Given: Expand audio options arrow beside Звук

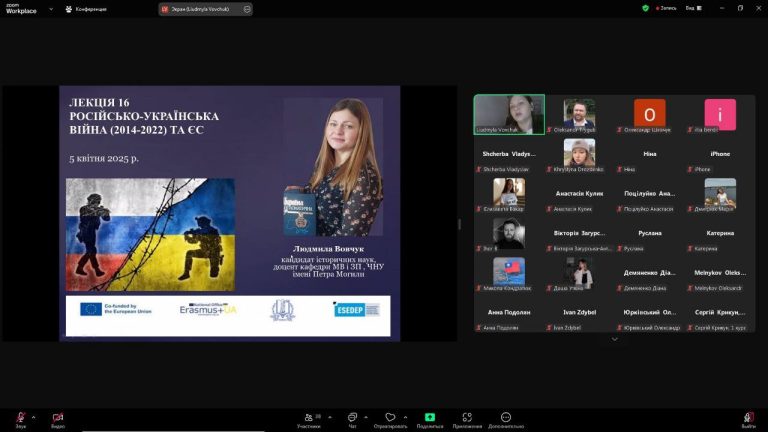Looking at the screenshot, I should click(x=34, y=416).
